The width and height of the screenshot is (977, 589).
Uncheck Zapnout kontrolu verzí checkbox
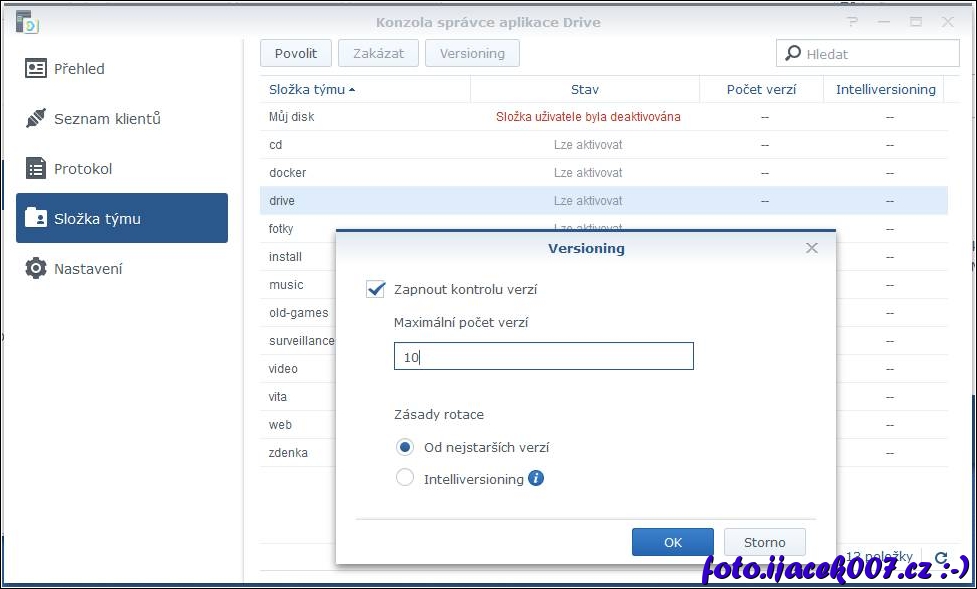coord(376,289)
